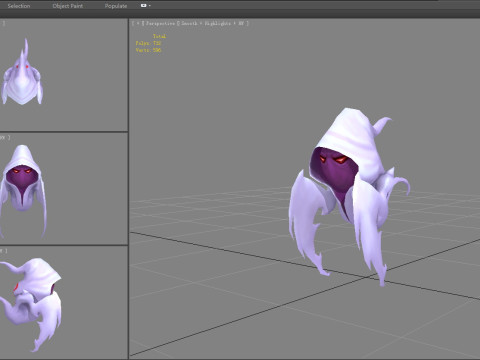Viewport: 480px width, 360px height.
Task: Open the Perspective viewport label menu
Action: pyautogui.click(x=160, y=23)
